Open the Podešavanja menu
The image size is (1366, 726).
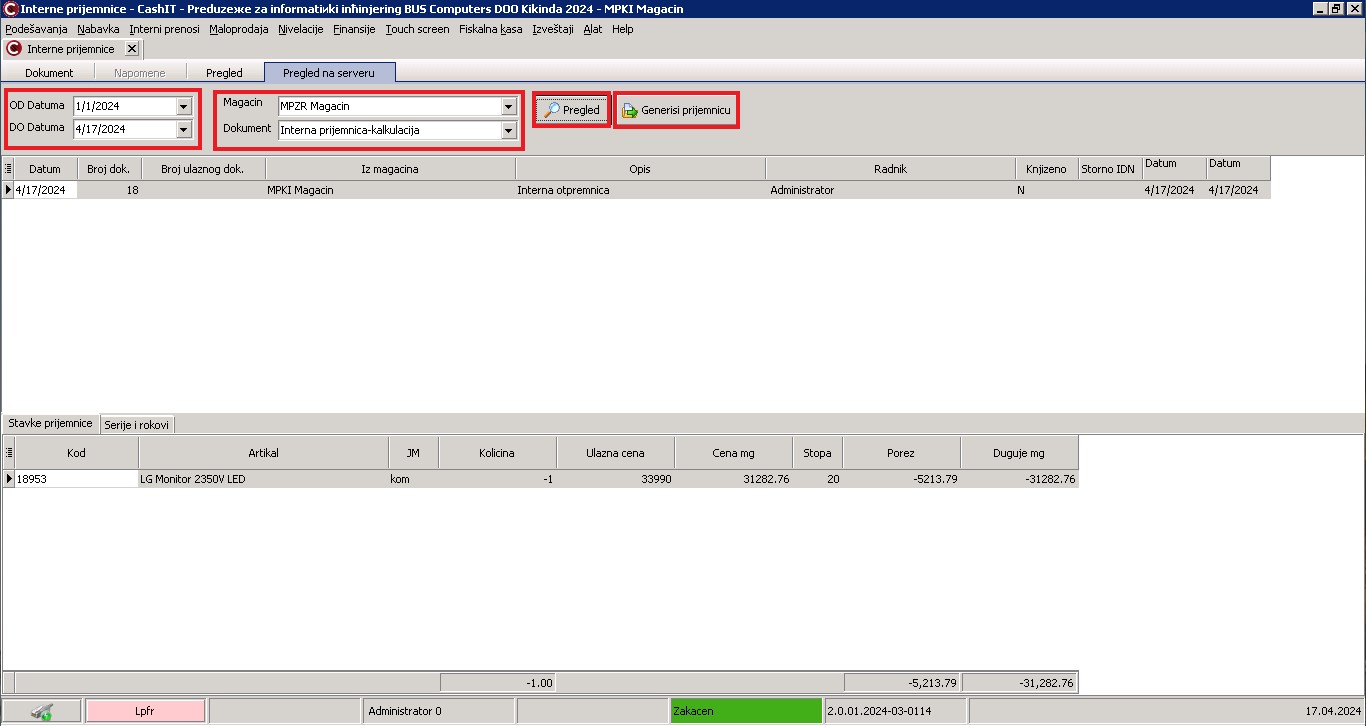coord(36,29)
